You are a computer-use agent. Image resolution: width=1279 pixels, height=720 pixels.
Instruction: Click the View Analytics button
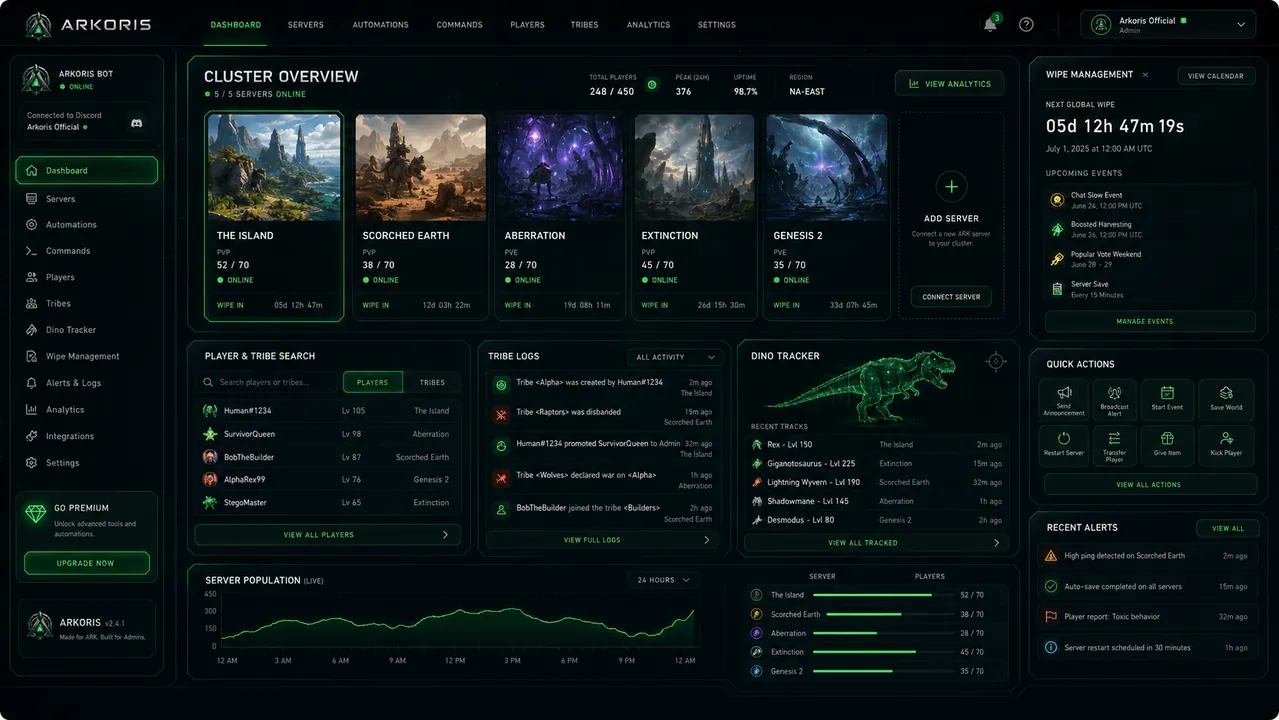950,84
